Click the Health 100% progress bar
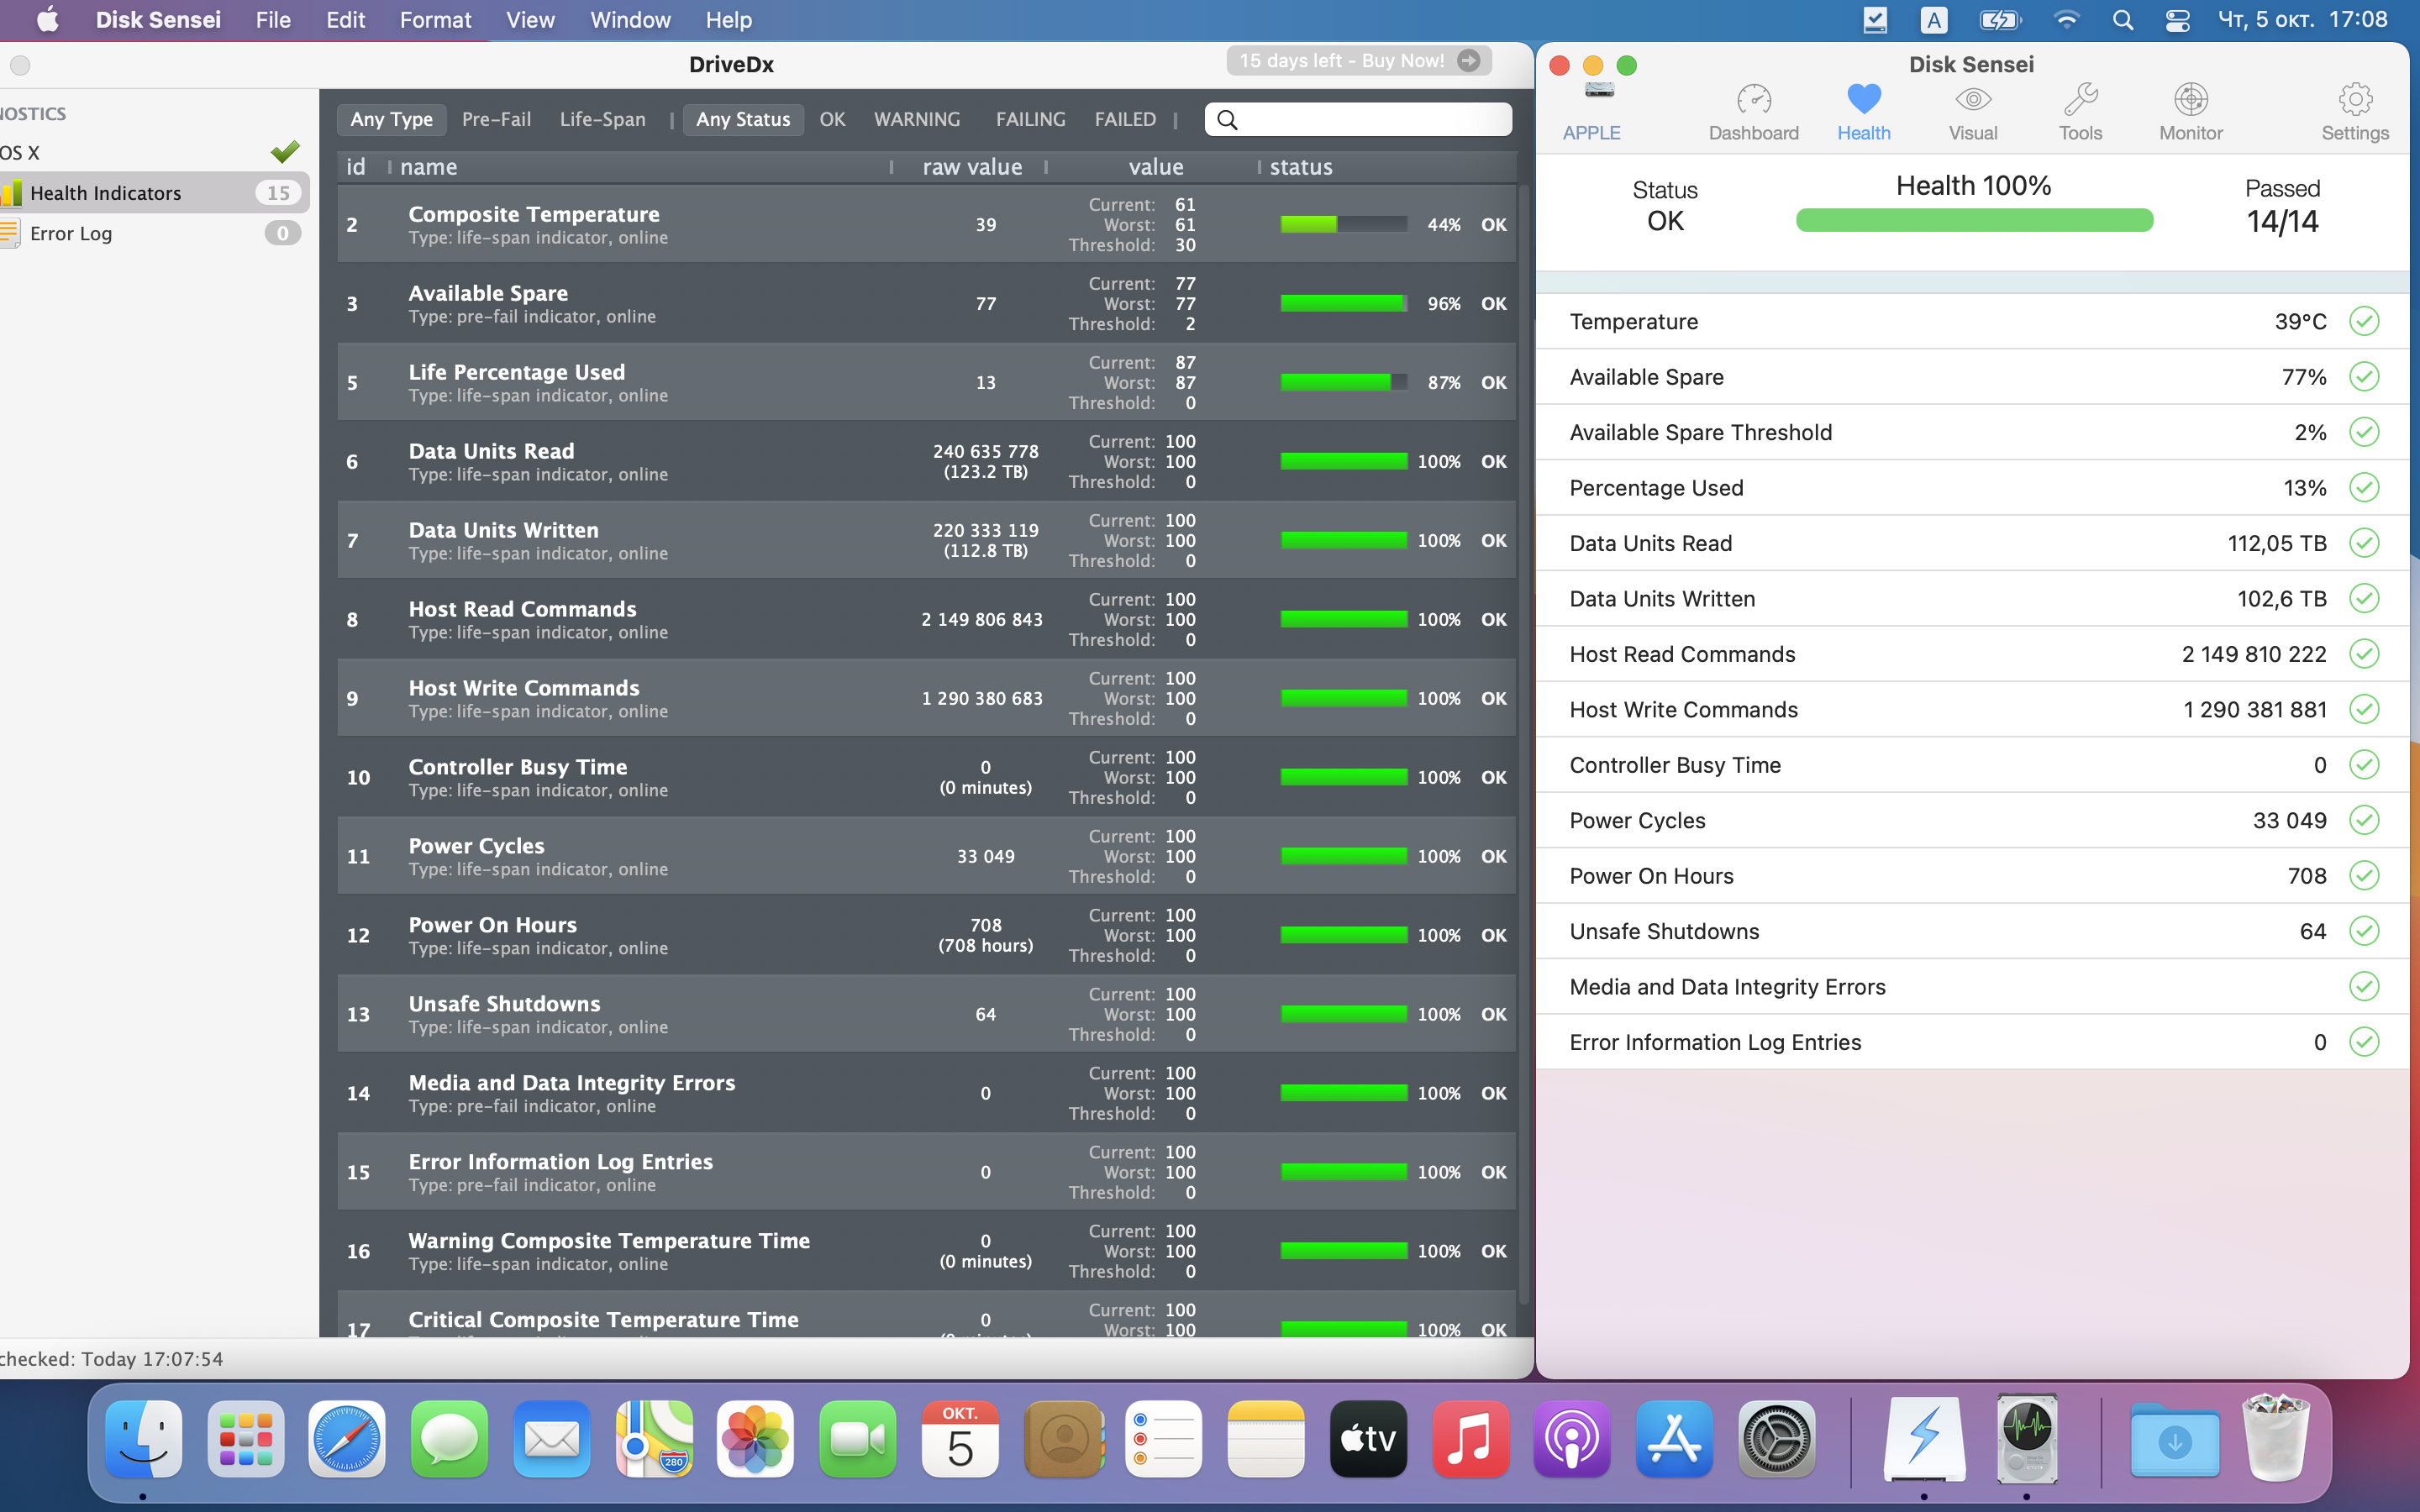The height and width of the screenshot is (1512, 2420). click(x=1974, y=220)
